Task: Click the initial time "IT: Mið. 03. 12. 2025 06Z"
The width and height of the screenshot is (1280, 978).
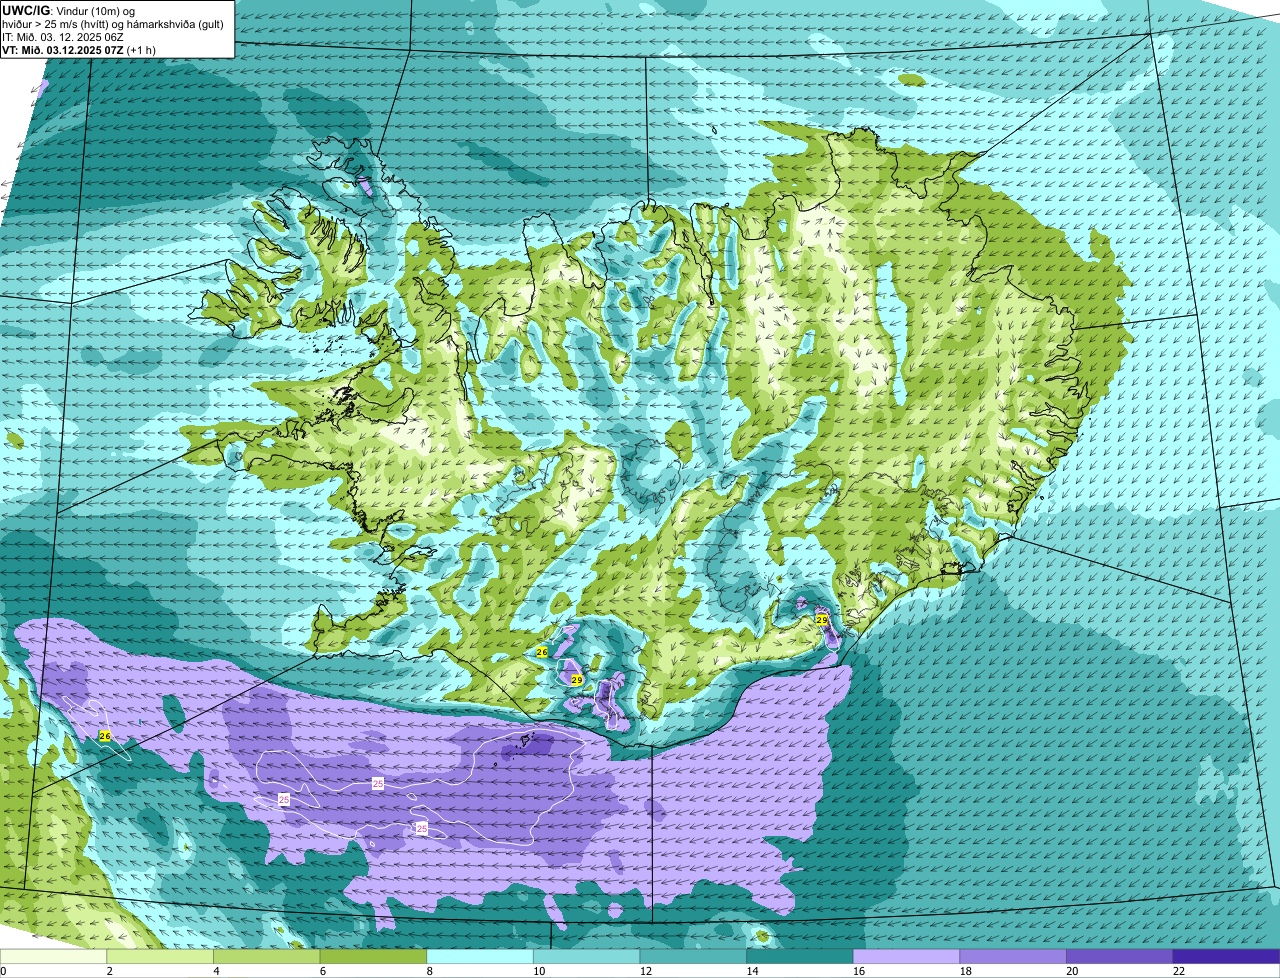Action: coord(63,36)
